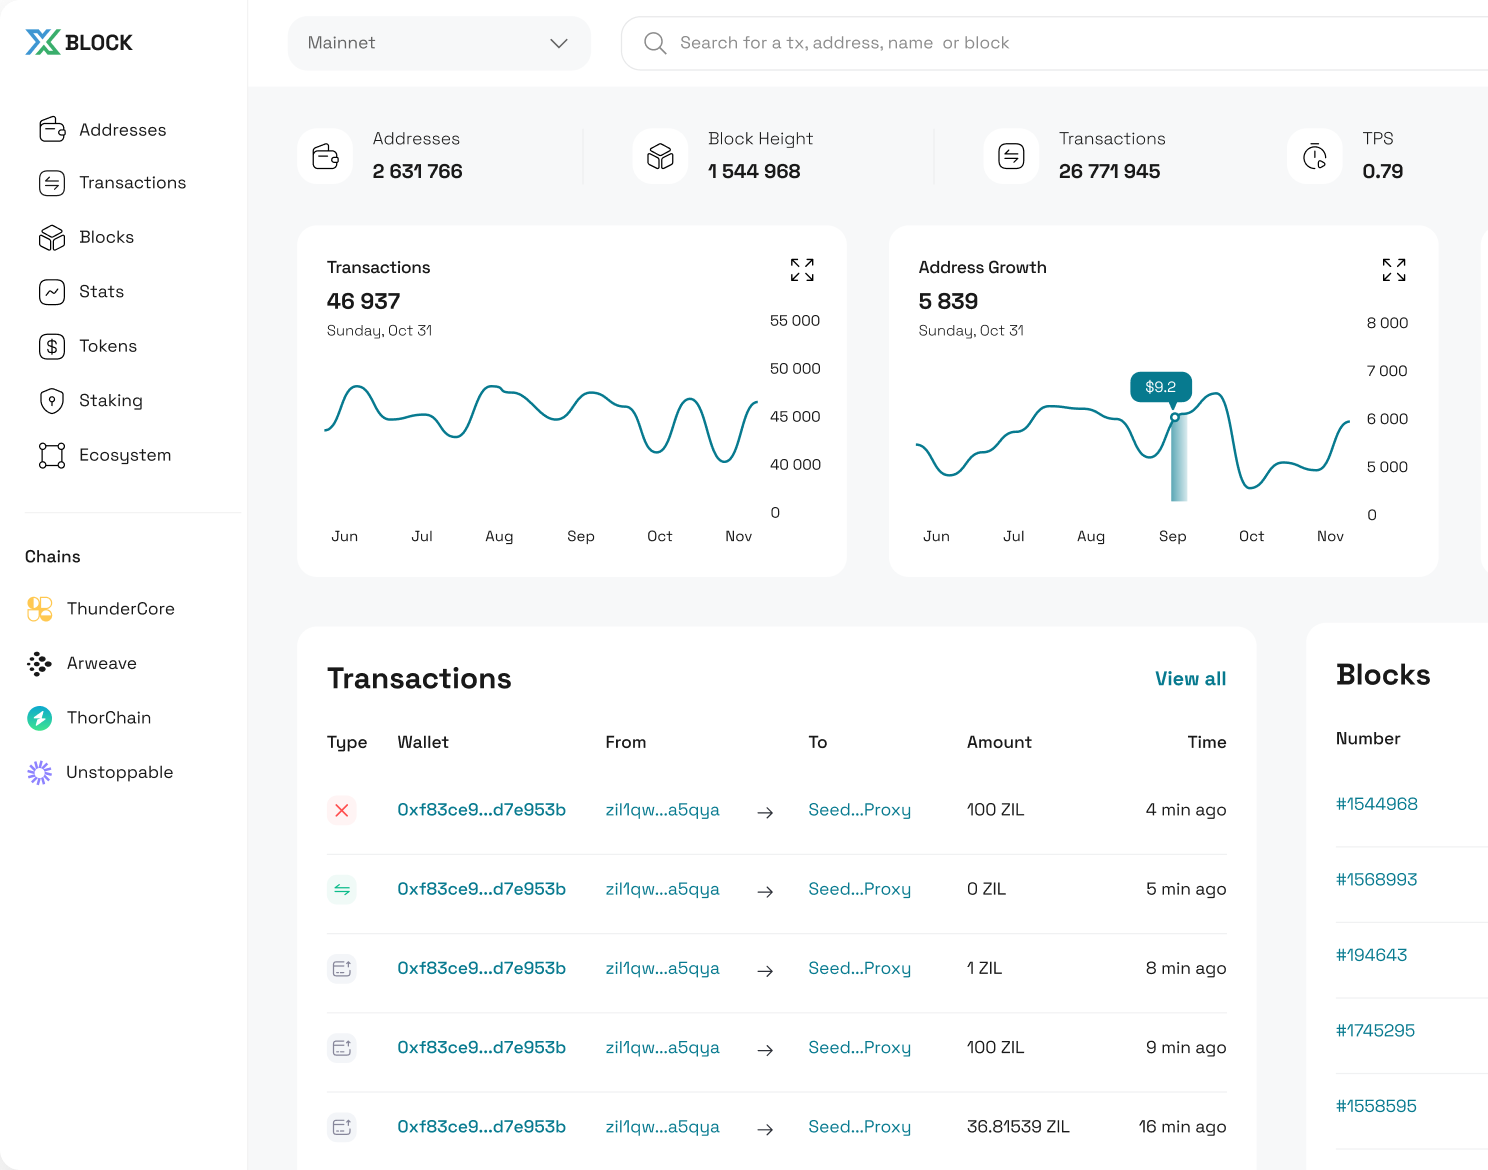Click contract type icon on 8 min ago row
The height and width of the screenshot is (1170, 1488).
[x=342, y=968]
